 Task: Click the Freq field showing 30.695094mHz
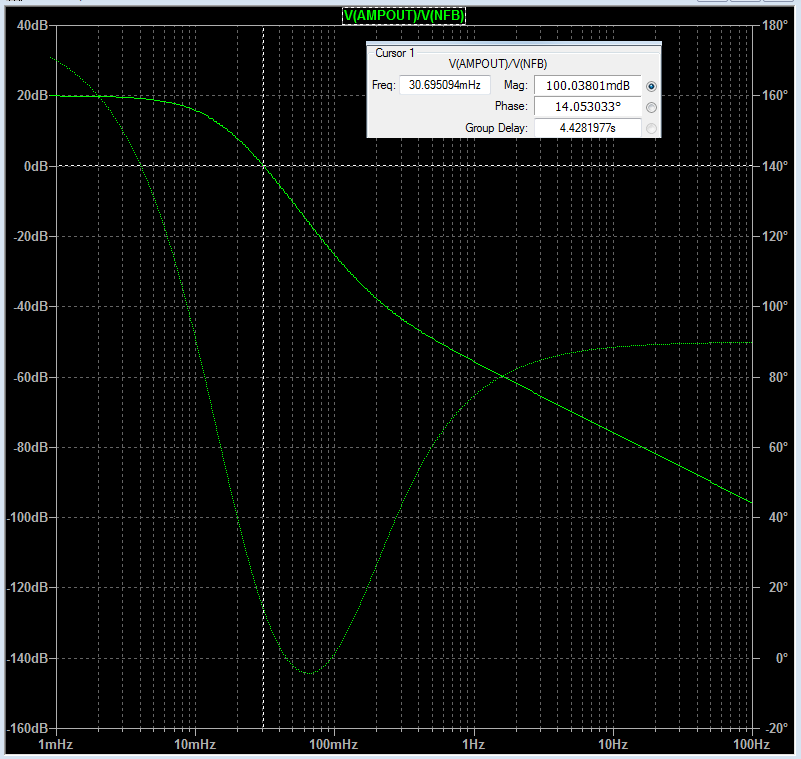click(x=444, y=85)
